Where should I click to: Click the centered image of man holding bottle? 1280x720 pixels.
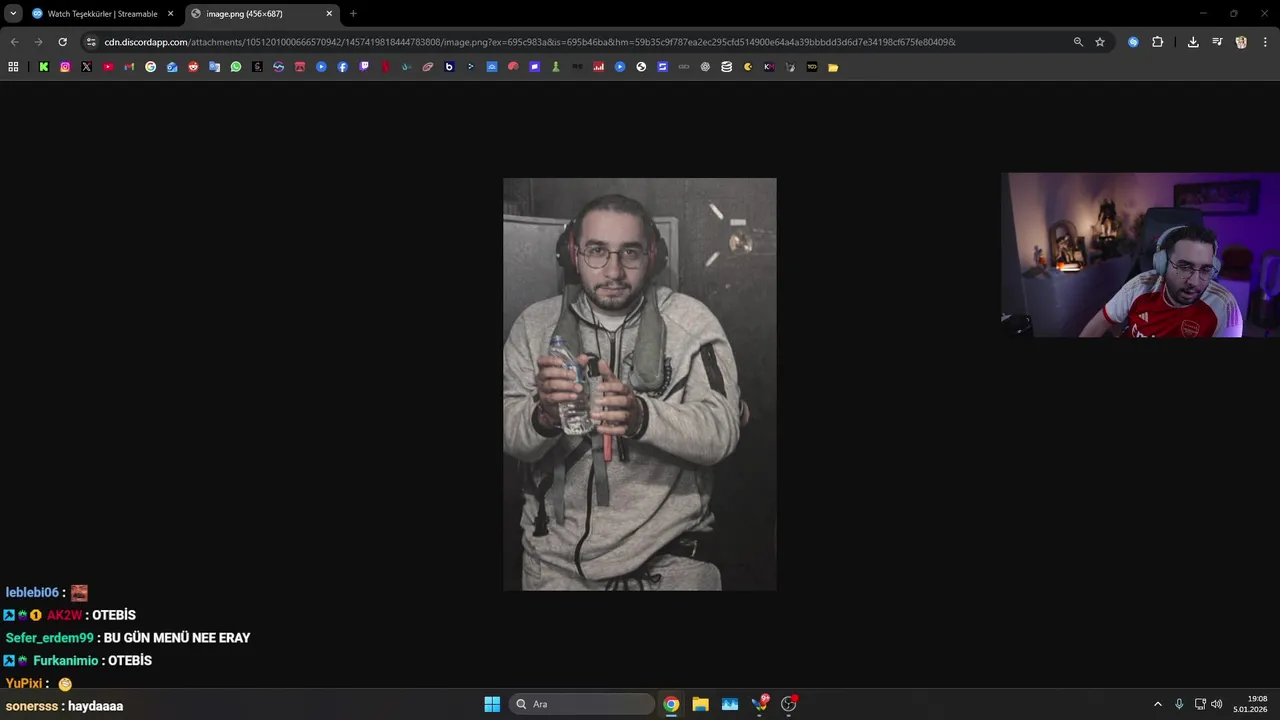pyautogui.click(x=640, y=384)
